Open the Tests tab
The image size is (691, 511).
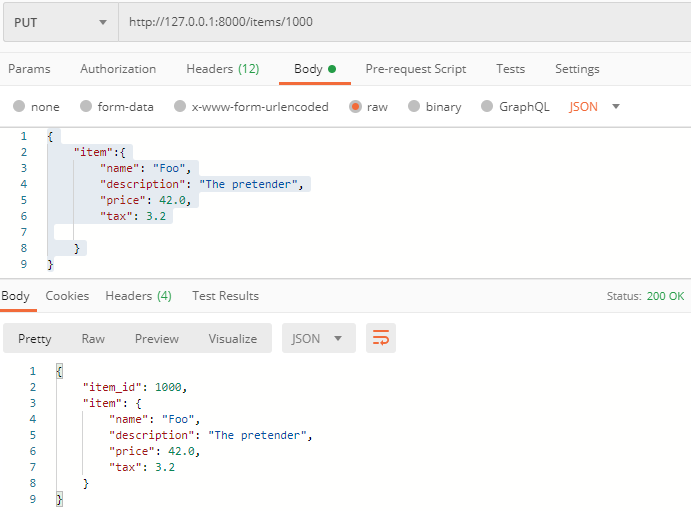click(x=510, y=69)
